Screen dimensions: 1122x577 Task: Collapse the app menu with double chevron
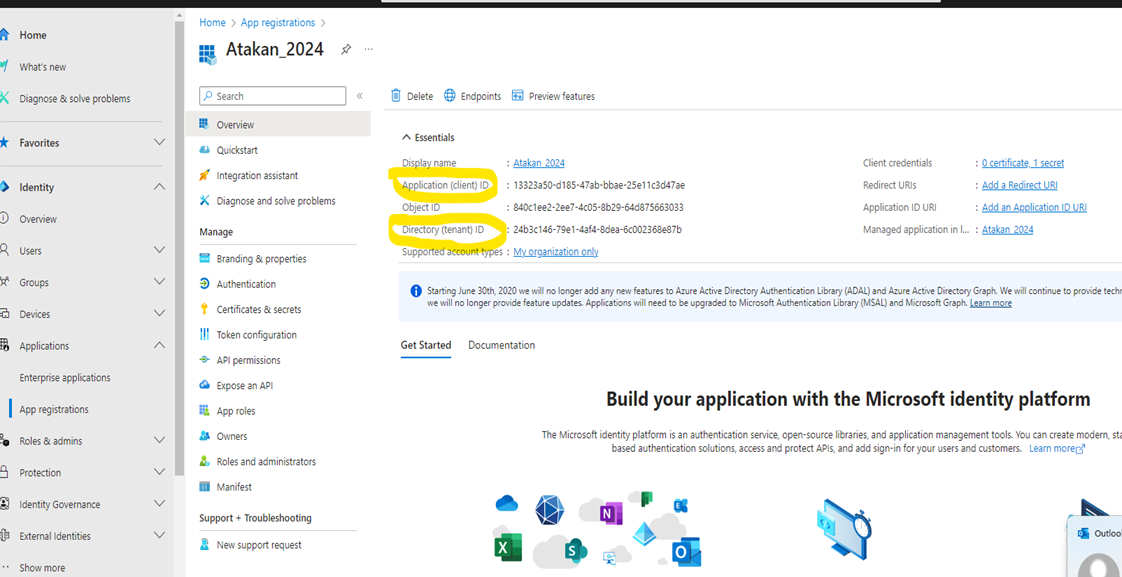coord(359,96)
